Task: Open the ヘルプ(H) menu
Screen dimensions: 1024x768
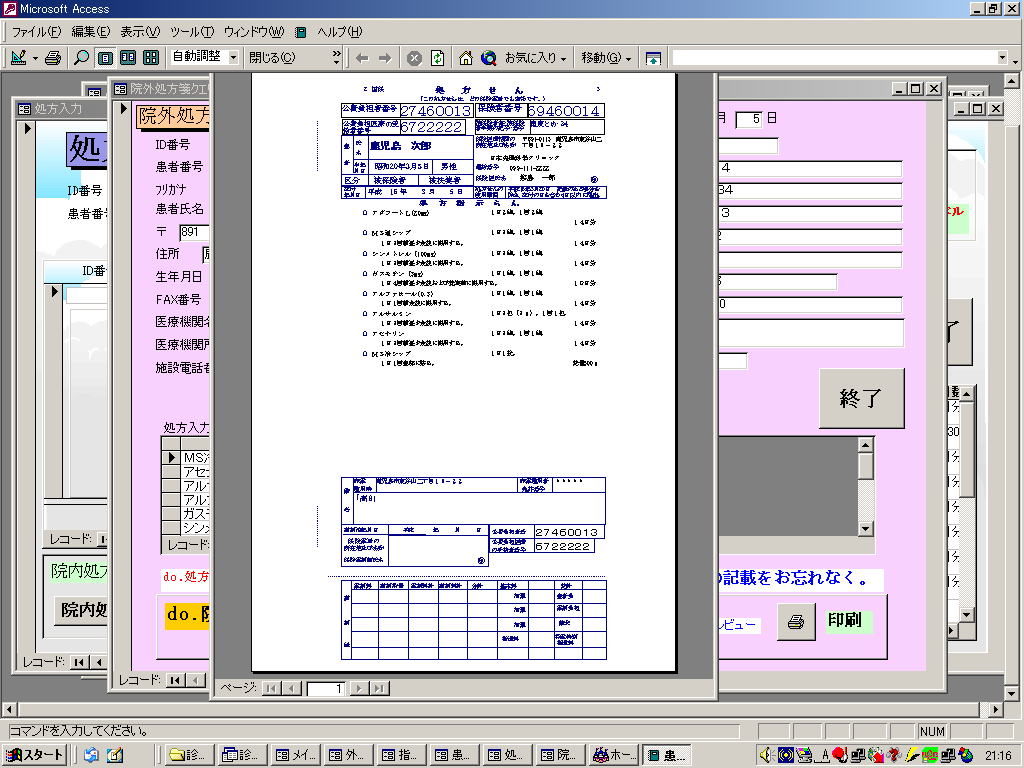Action: pos(340,31)
